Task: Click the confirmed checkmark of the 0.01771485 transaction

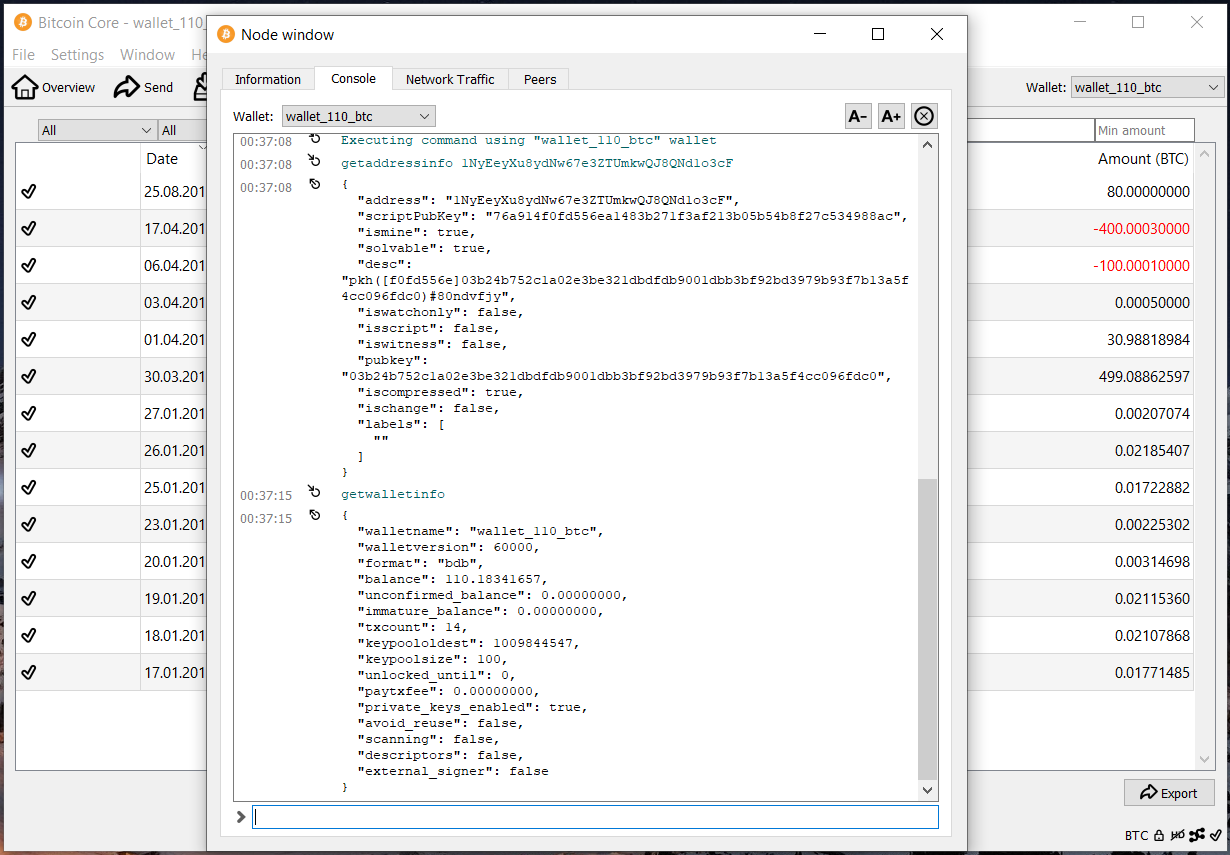Action: pos(28,673)
